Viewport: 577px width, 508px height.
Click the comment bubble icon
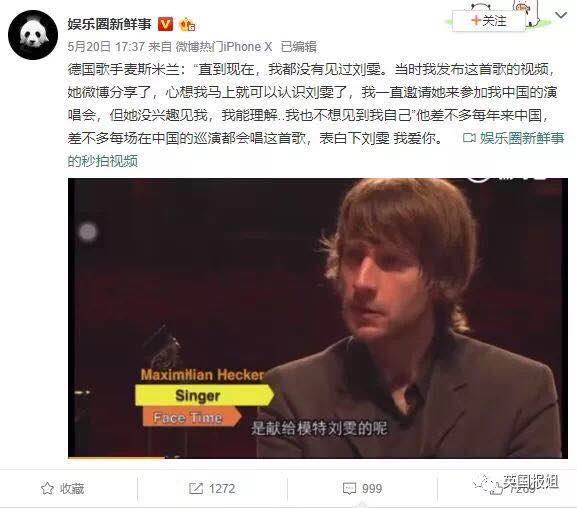point(349,489)
